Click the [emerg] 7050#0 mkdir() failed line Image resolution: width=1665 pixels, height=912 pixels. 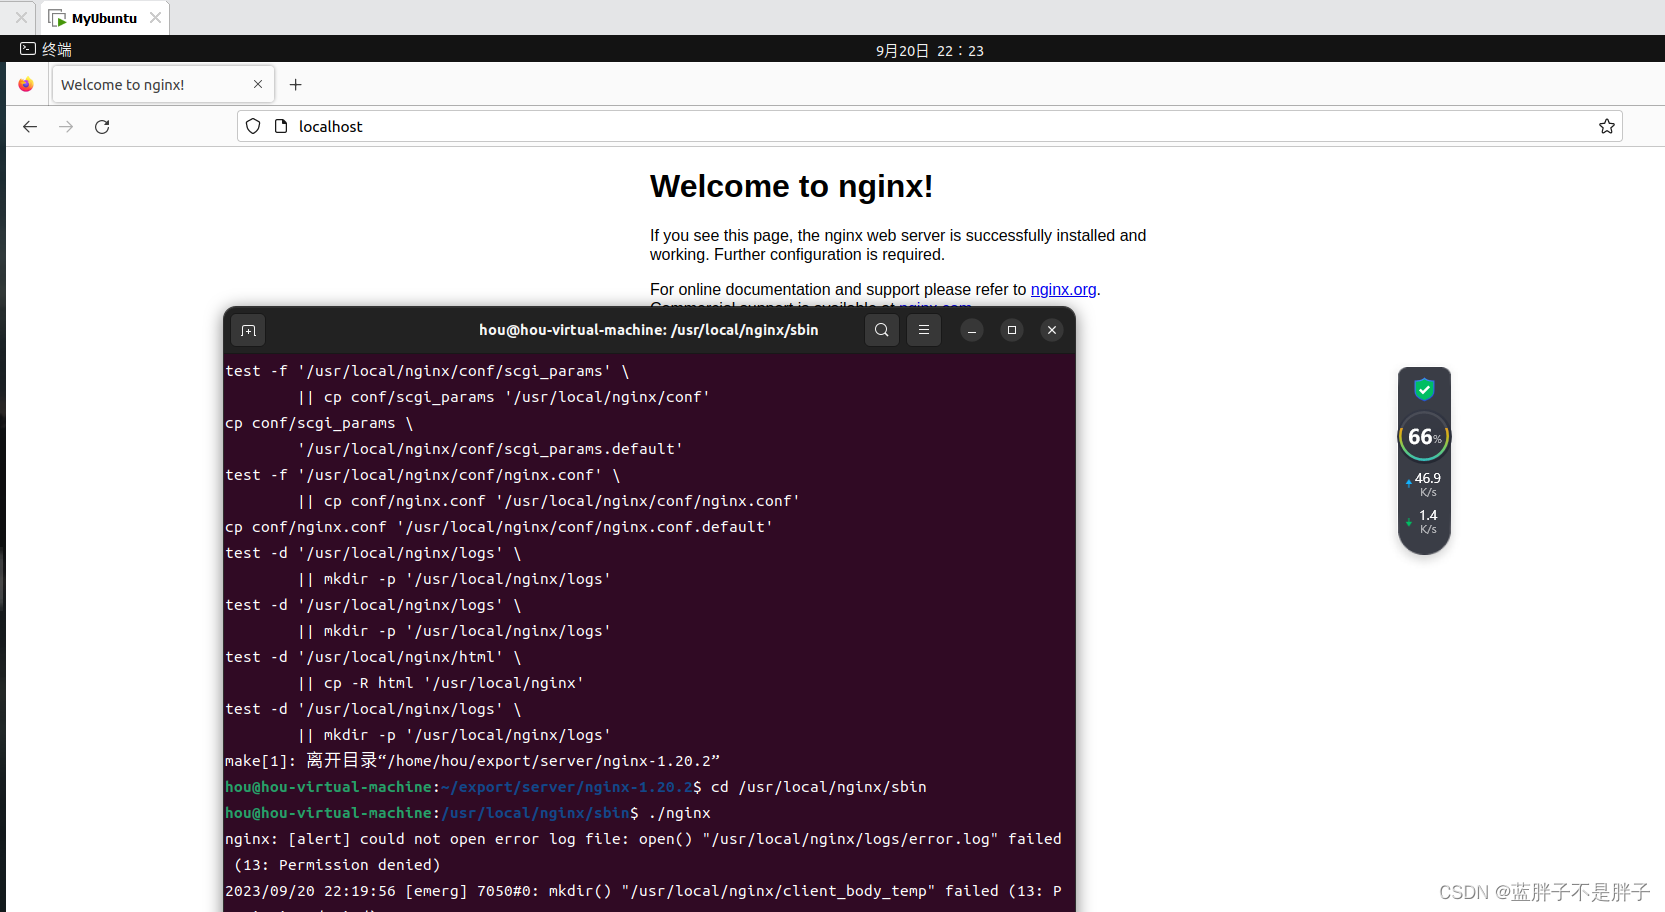coord(643,891)
